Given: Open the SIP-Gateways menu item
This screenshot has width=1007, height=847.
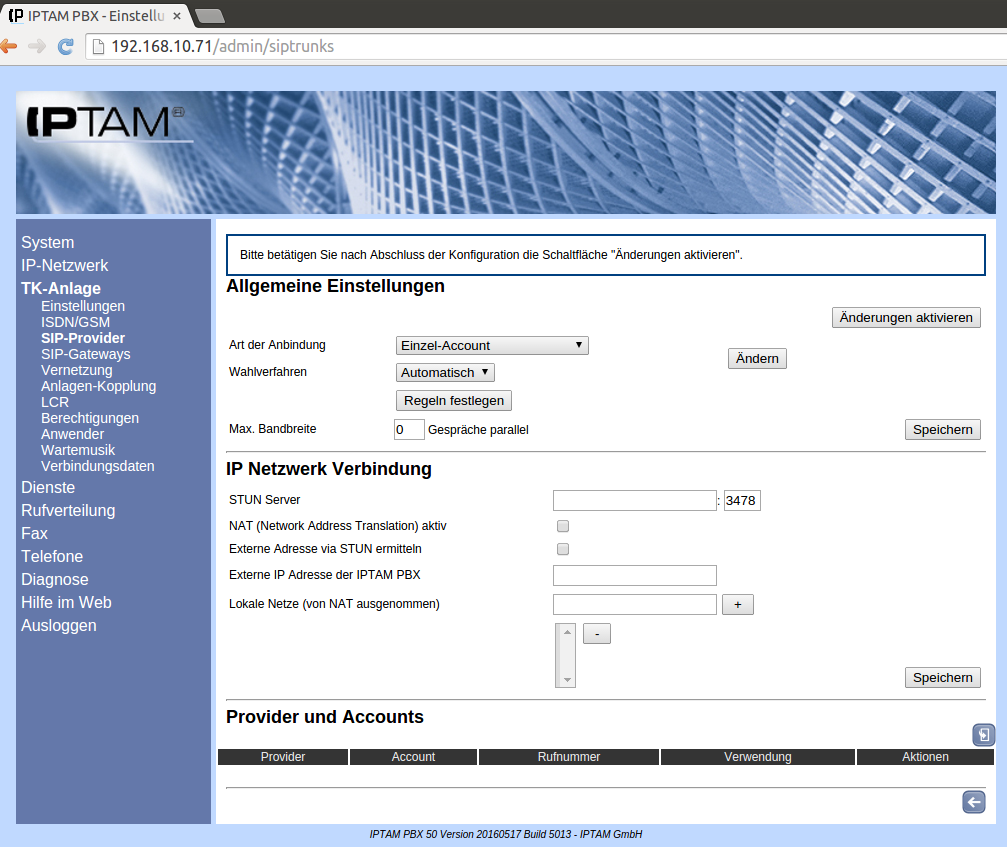Looking at the screenshot, I should (x=85, y=354).
